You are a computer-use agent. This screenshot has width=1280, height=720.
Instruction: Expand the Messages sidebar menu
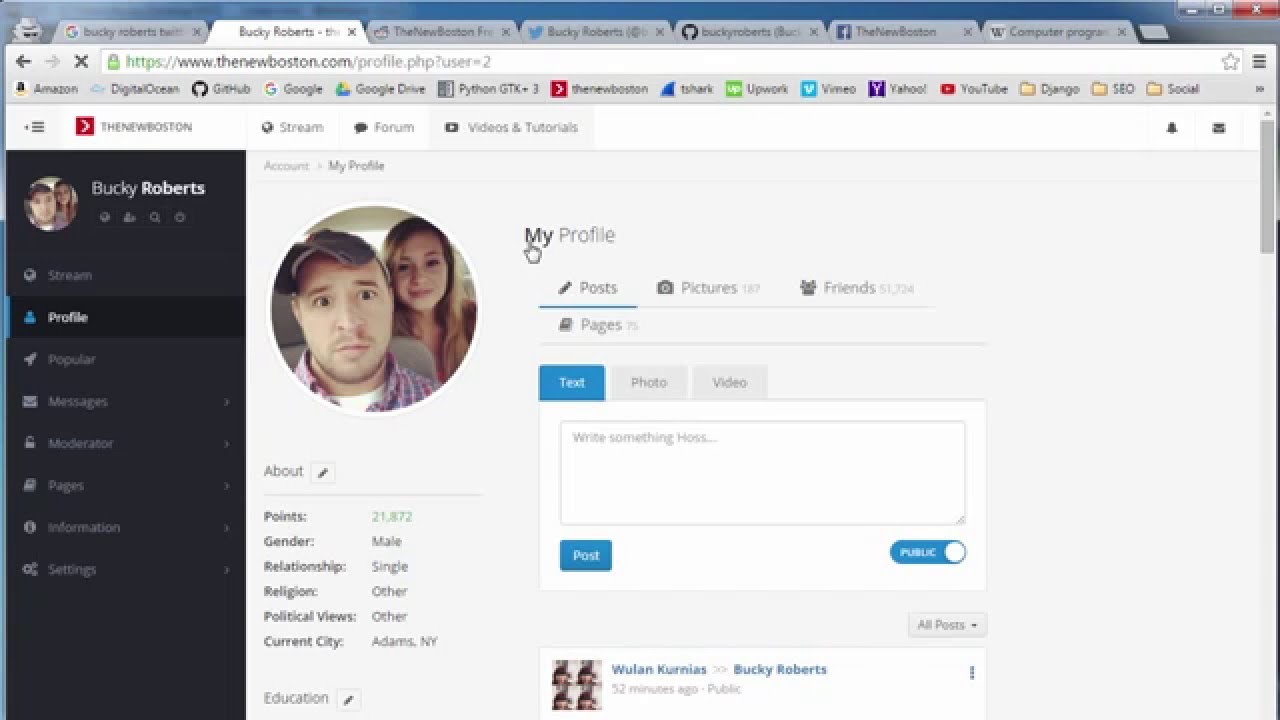(x=126, y=401)
